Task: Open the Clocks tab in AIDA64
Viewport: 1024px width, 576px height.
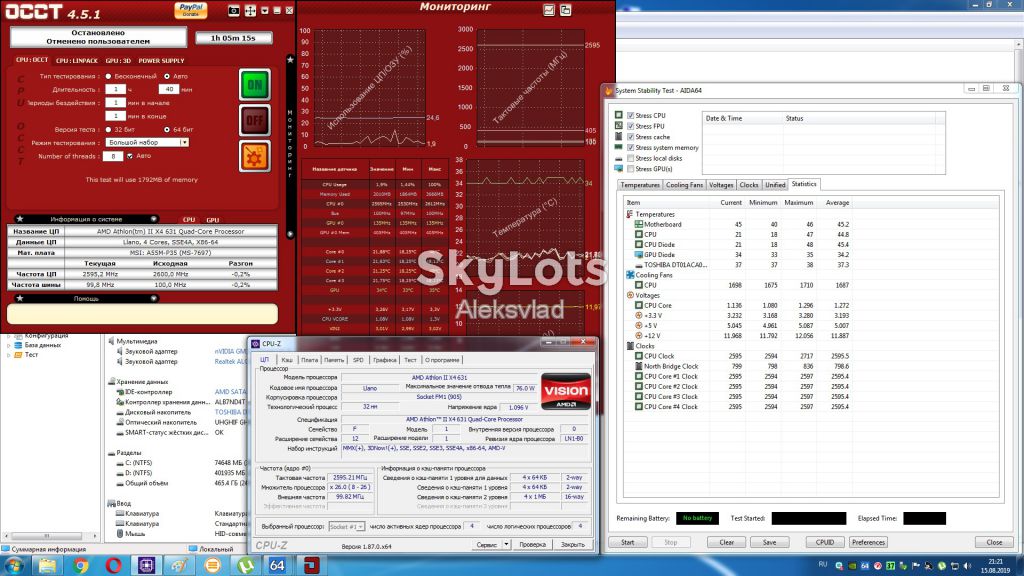Action: click(x=748, y=185)
